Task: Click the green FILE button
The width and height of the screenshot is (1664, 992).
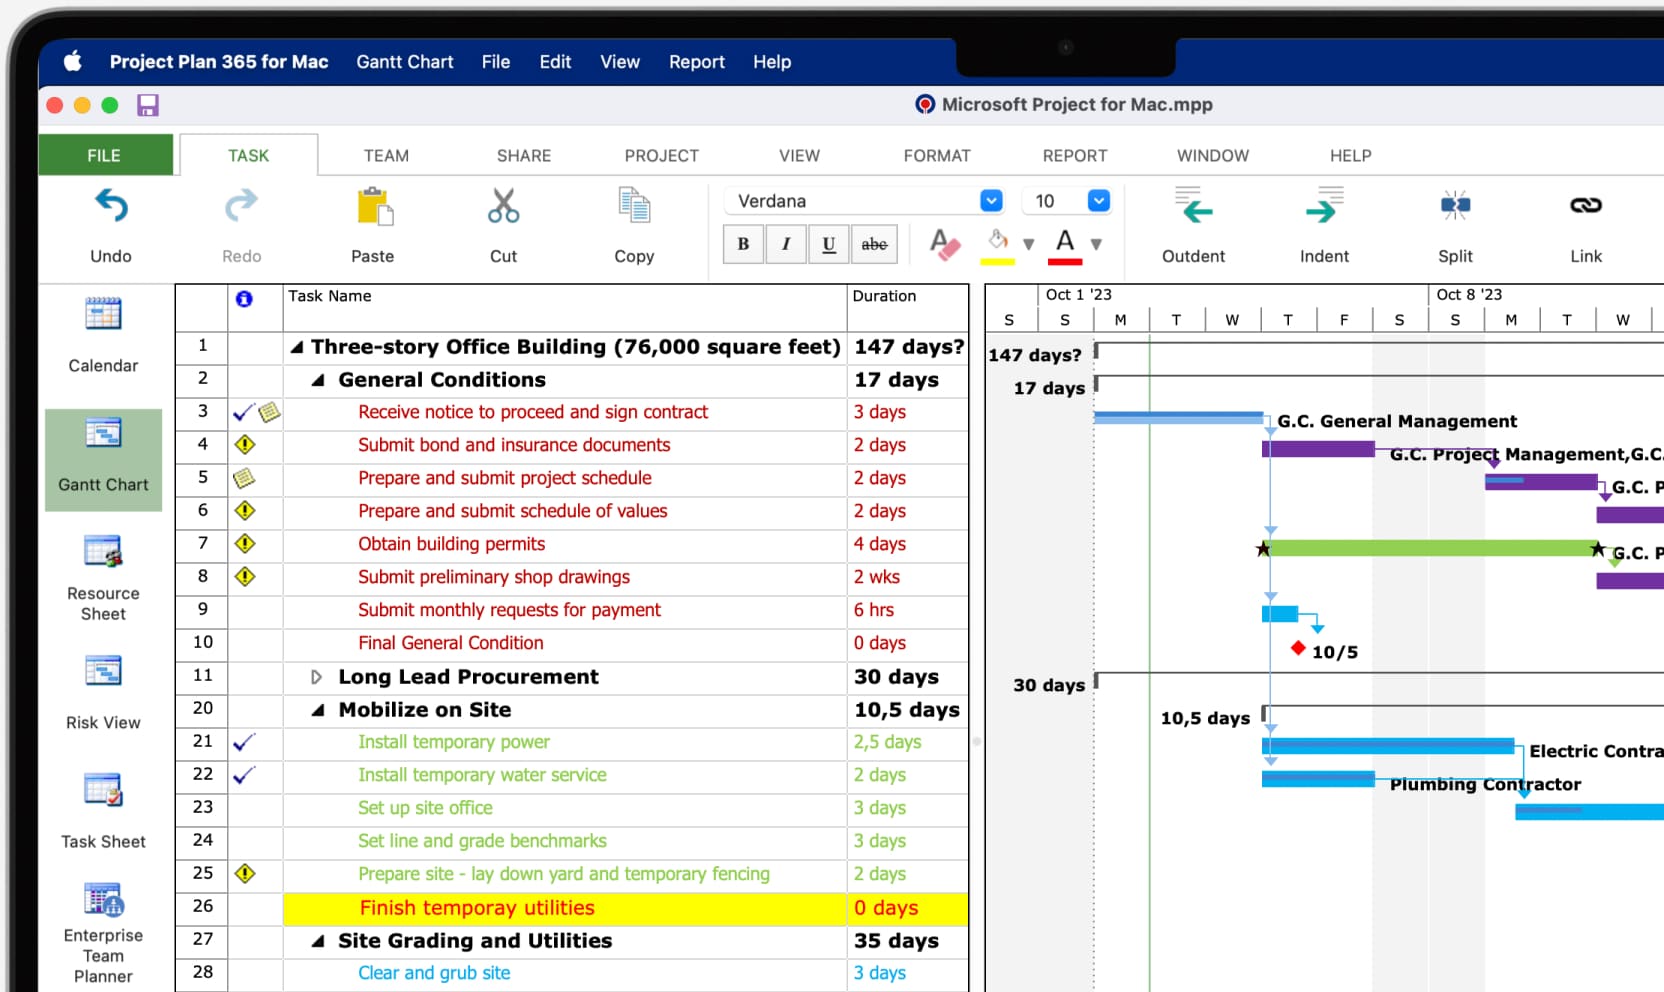Action: (x=104, y=156)
